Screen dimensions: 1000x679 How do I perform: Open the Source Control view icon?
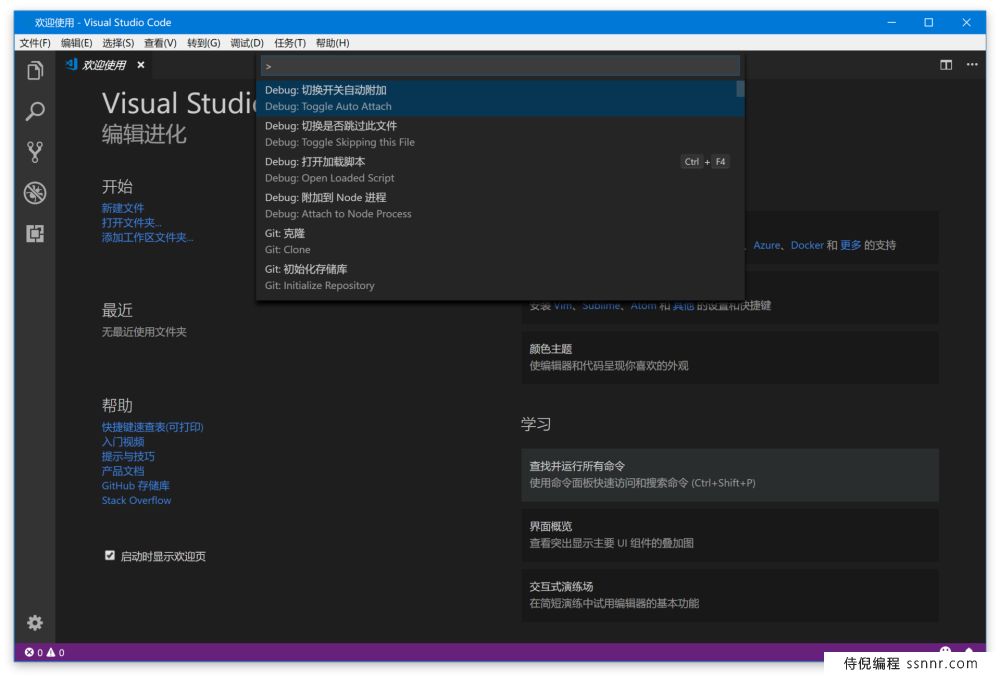(x=35, y=152)
